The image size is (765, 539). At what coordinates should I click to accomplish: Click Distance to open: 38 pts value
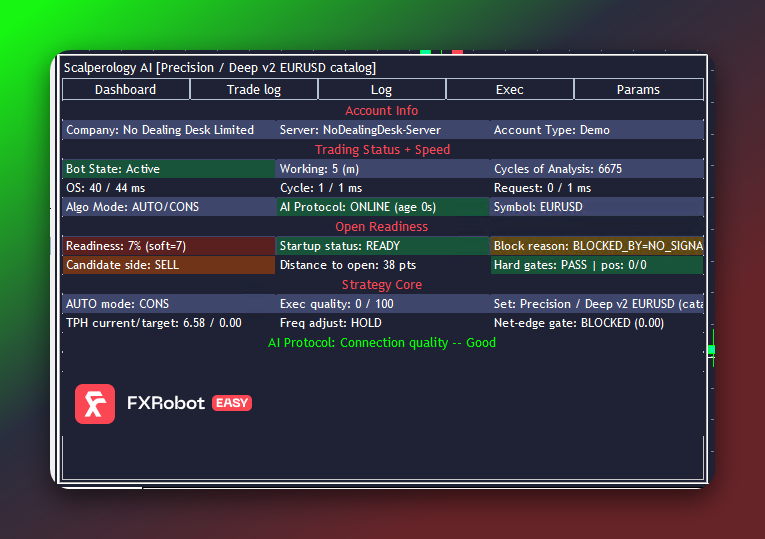pos(348,265)
